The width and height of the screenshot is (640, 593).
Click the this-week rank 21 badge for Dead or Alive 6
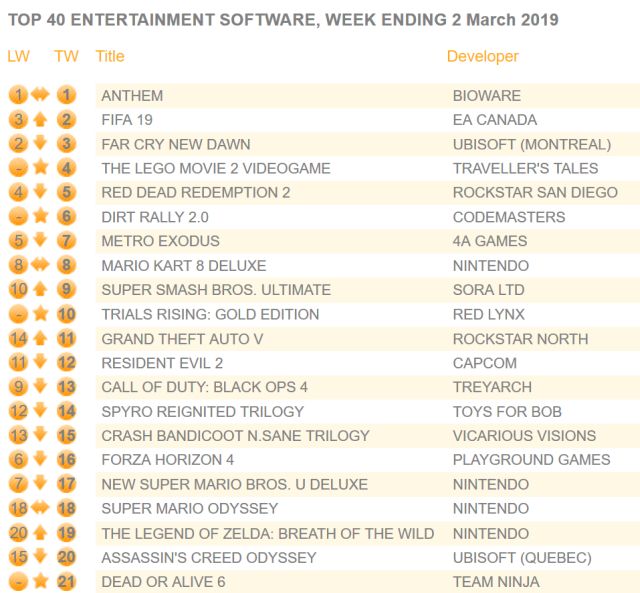67,581
